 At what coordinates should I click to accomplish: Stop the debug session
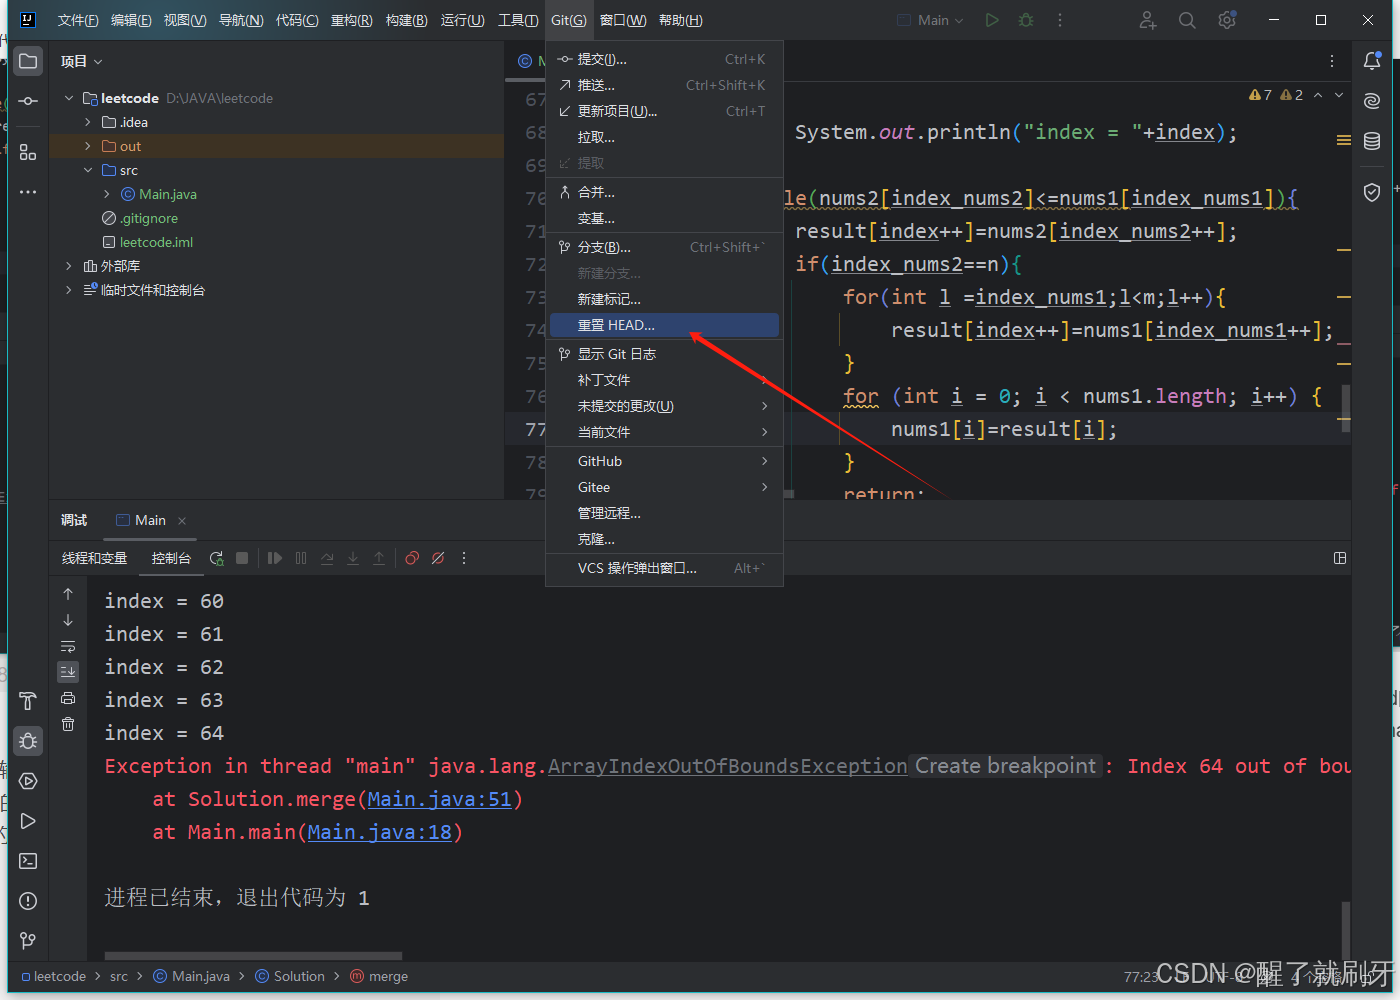point(242,558)
